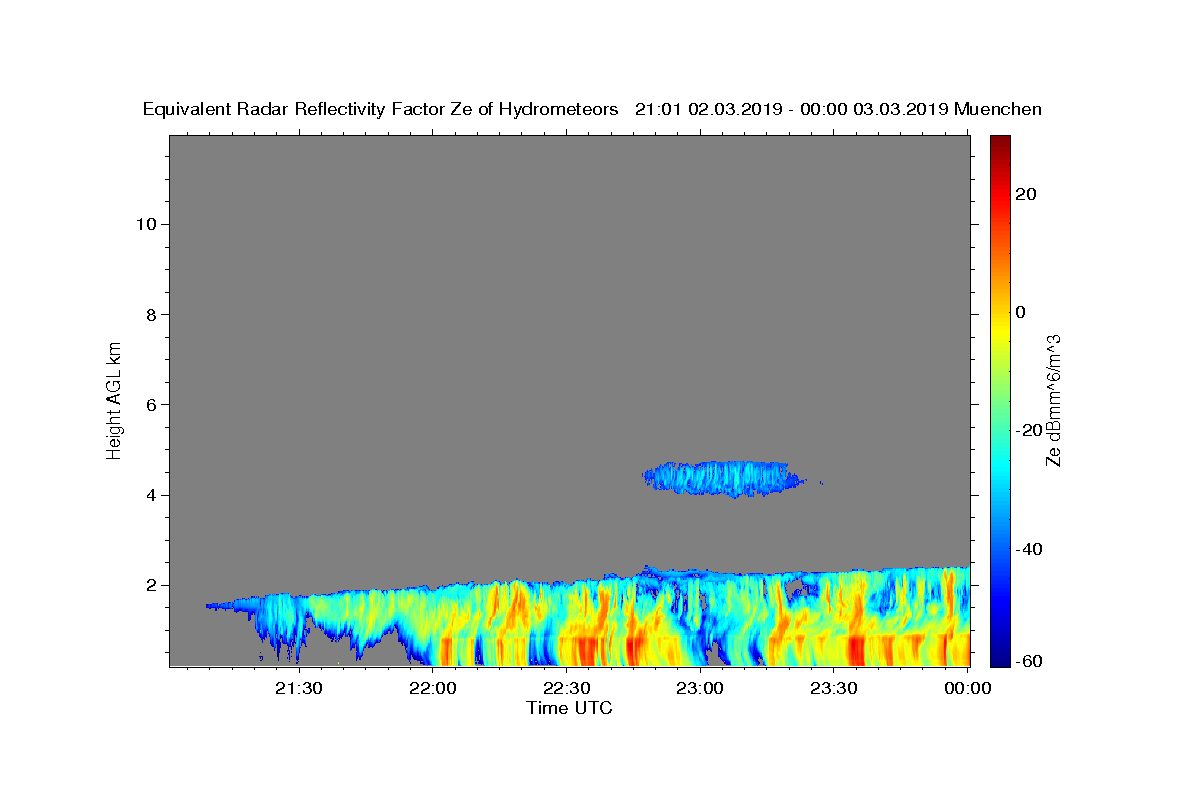The image size is (1200, 800).
Task: Click the colorbar '-40' value label
Action: coord(1030,549)
